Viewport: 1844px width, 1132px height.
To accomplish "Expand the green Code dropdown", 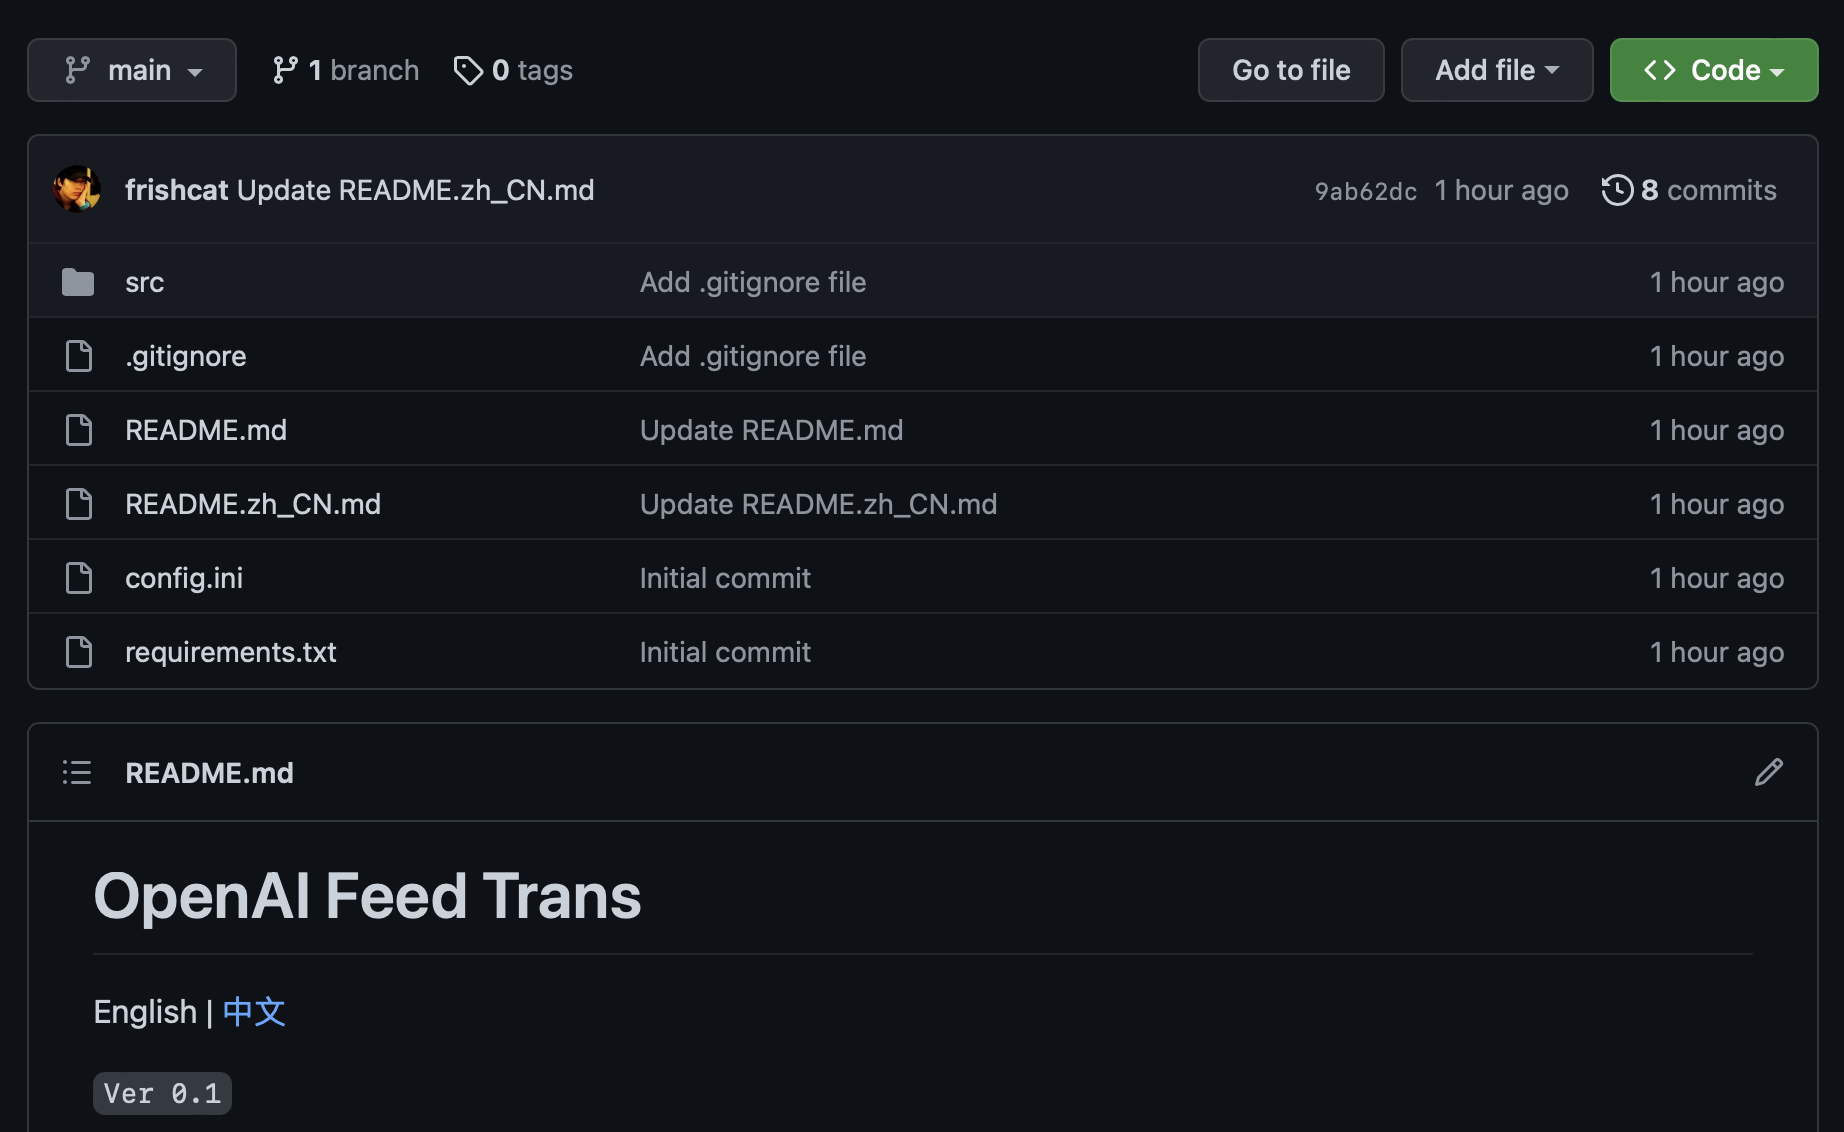I will click(x=1714, y=70).
